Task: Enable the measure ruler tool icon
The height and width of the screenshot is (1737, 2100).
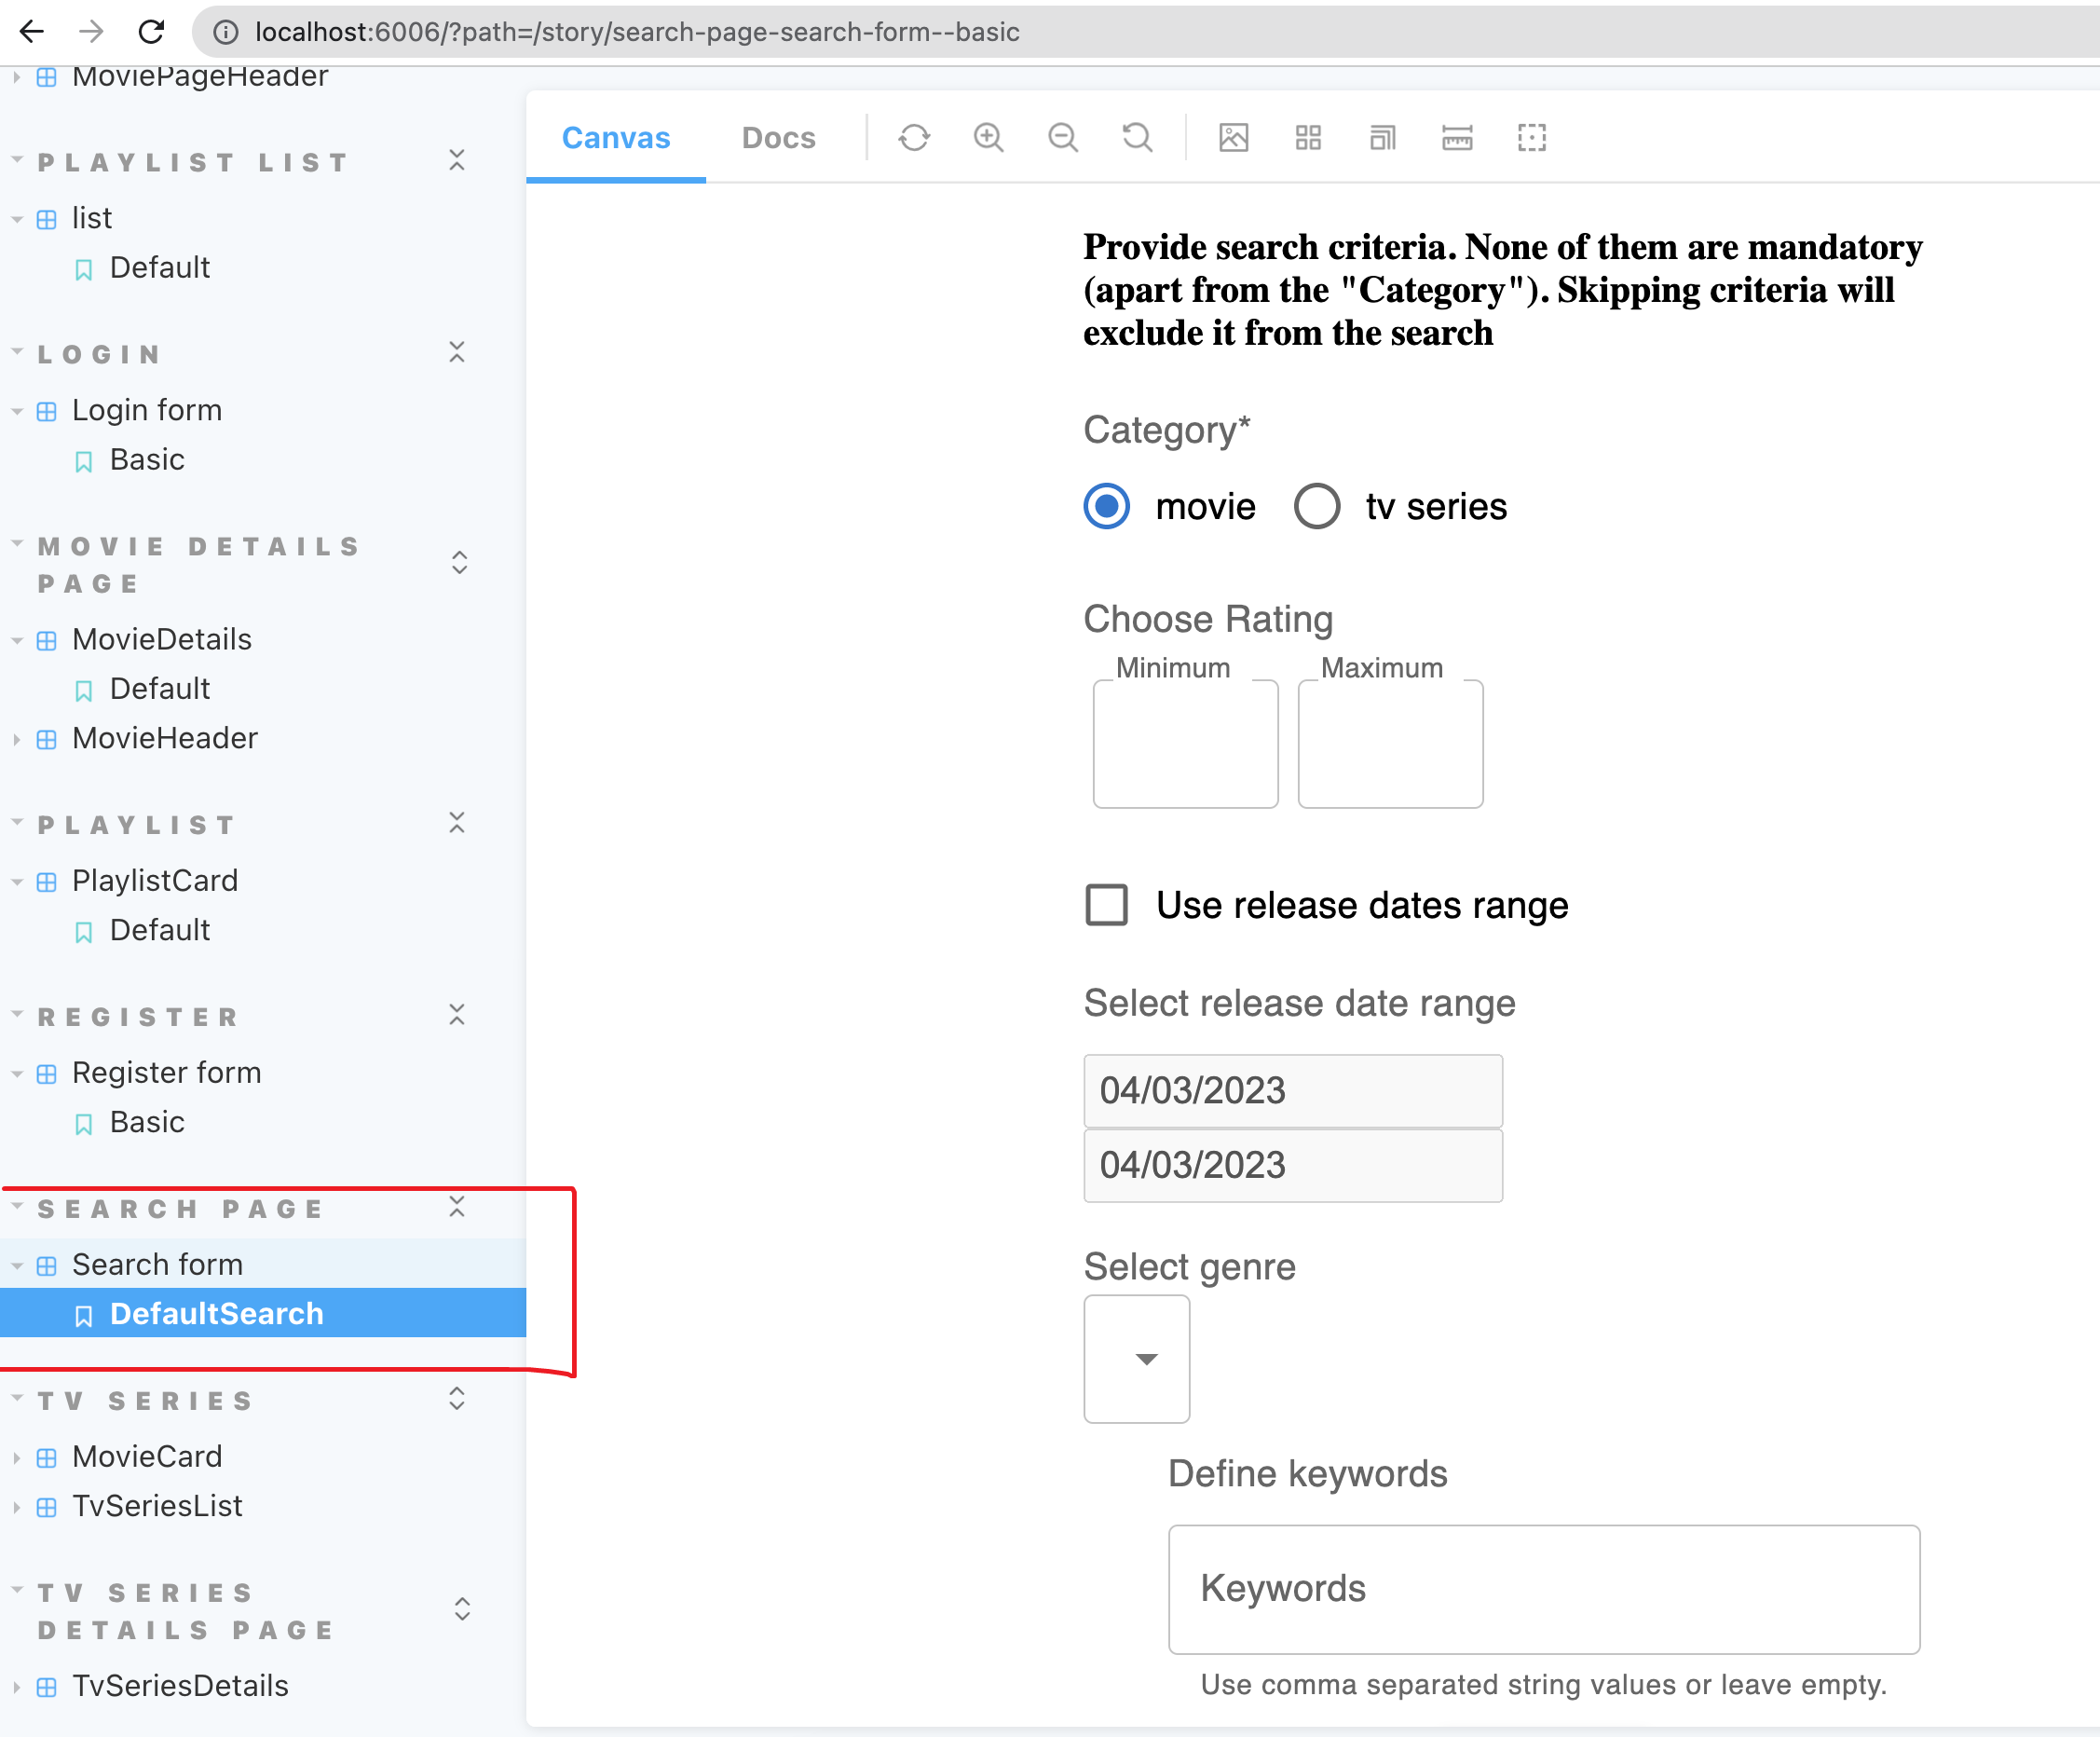Action: click(x=1457, y=138)
